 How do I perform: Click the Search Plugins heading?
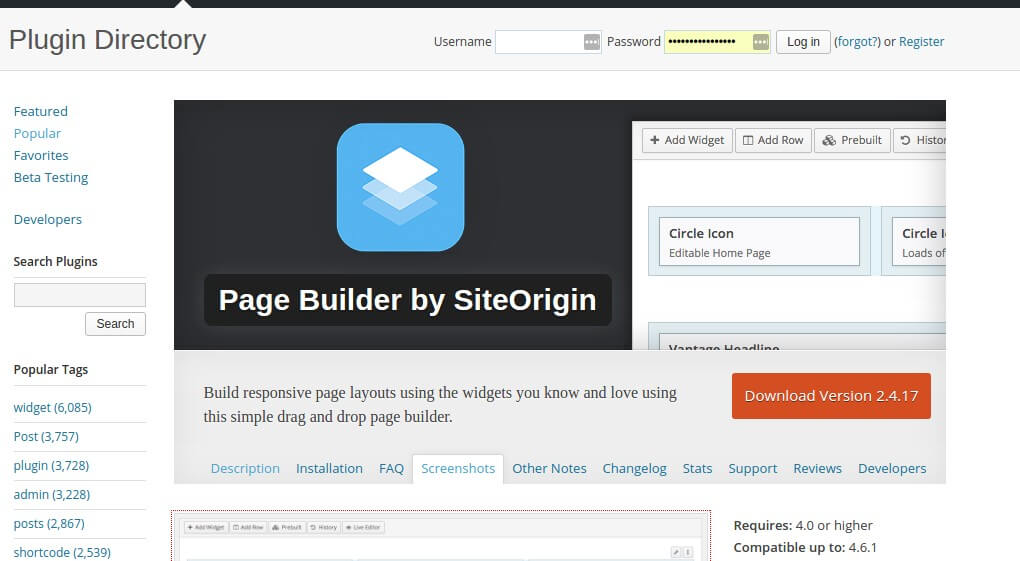[x=55, y=262]
